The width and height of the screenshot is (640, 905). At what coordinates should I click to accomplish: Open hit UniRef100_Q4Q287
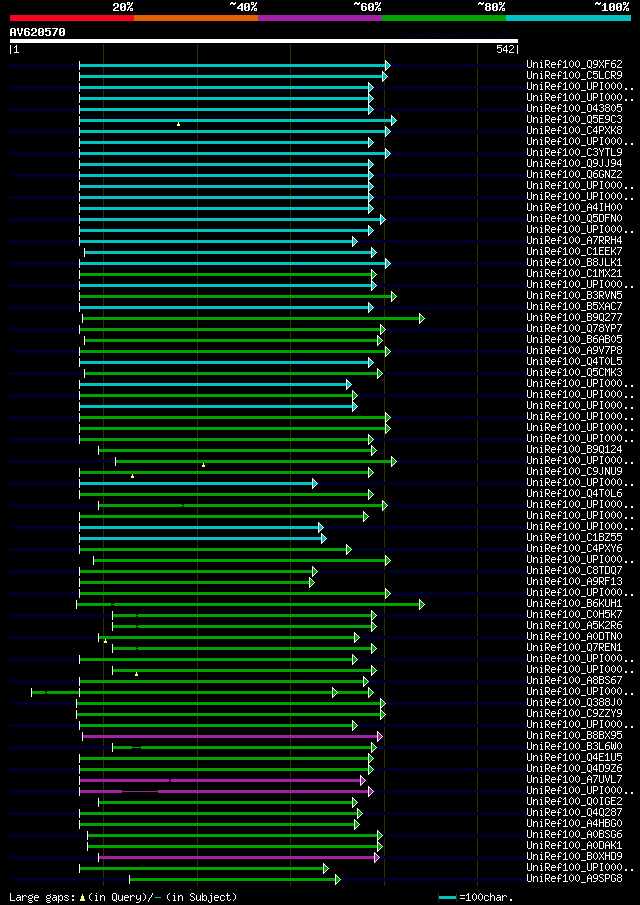[x=574, y=812]
